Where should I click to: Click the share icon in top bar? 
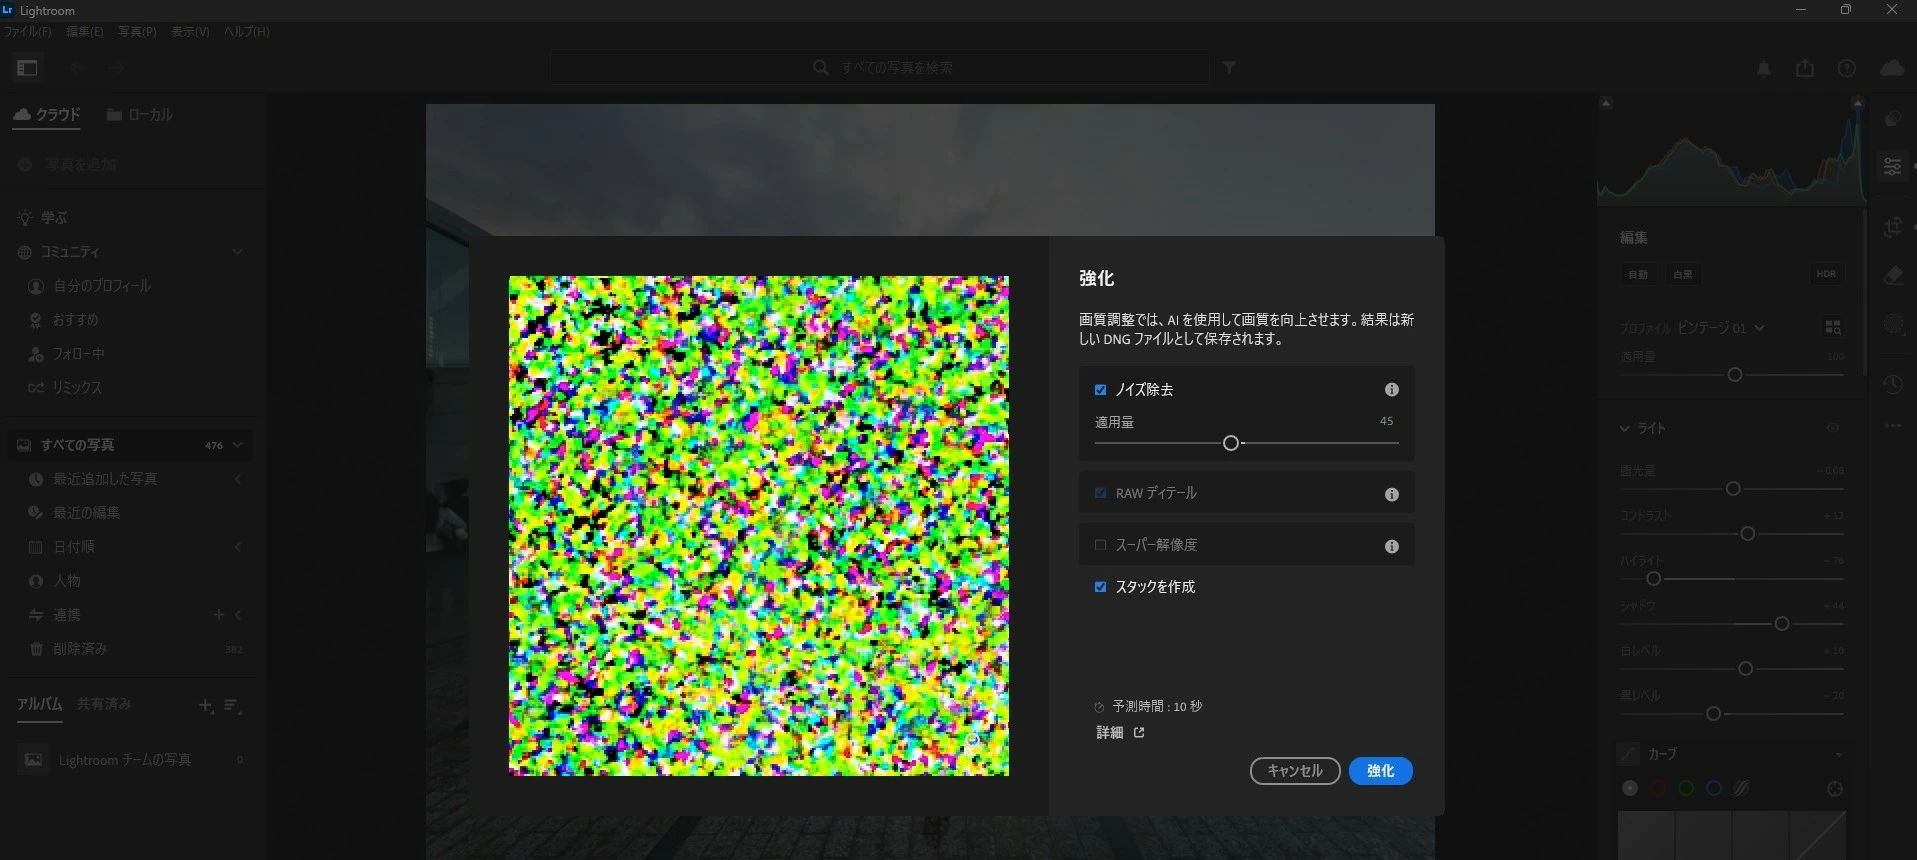1805,68
